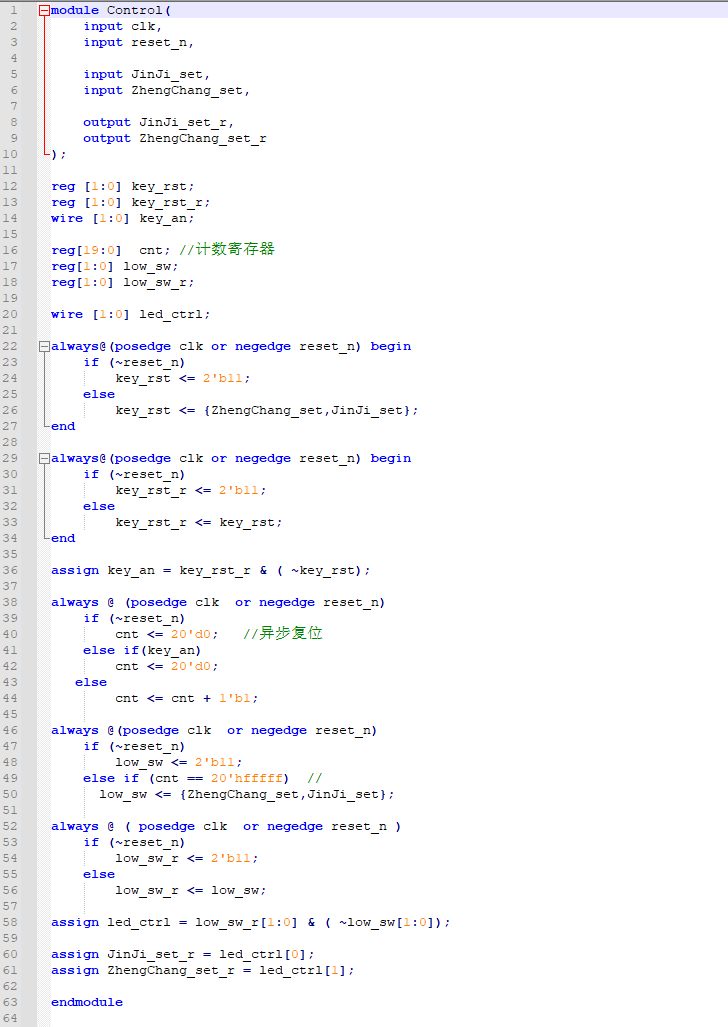Screen dimensions: 728x1027
Task: Click 'low_sw <= 2'b11;' assignment
Action: 179,762
